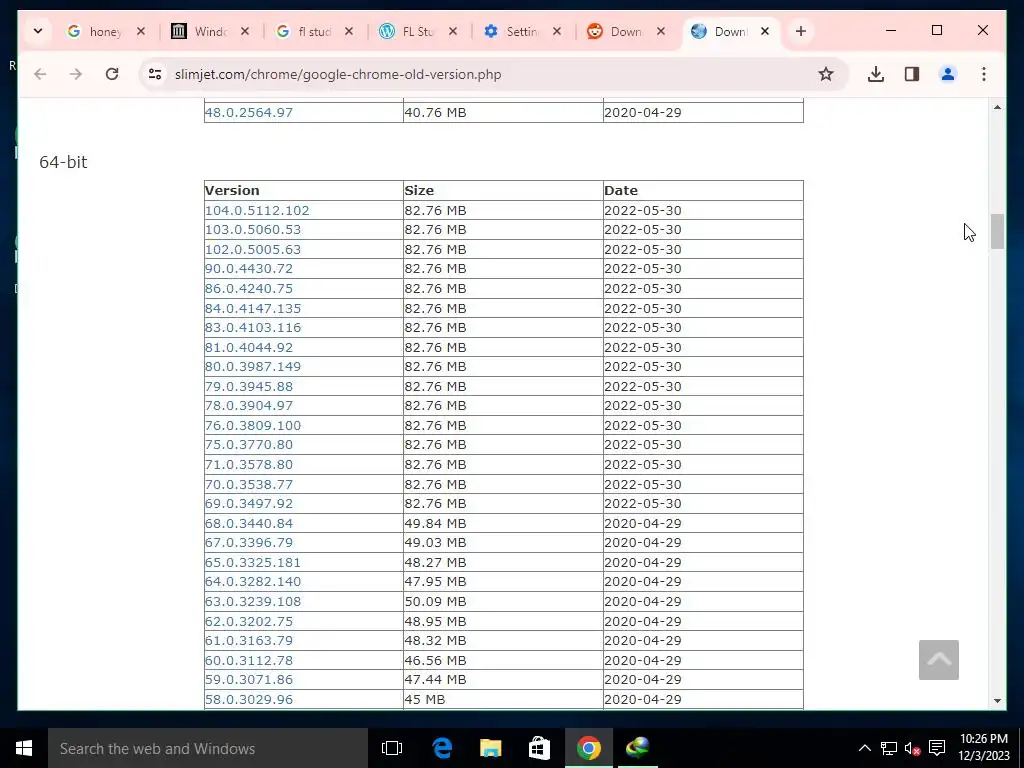The image size is (1024, 768).
Task: Click the muted volume tray icon
Action: point(912,748)
